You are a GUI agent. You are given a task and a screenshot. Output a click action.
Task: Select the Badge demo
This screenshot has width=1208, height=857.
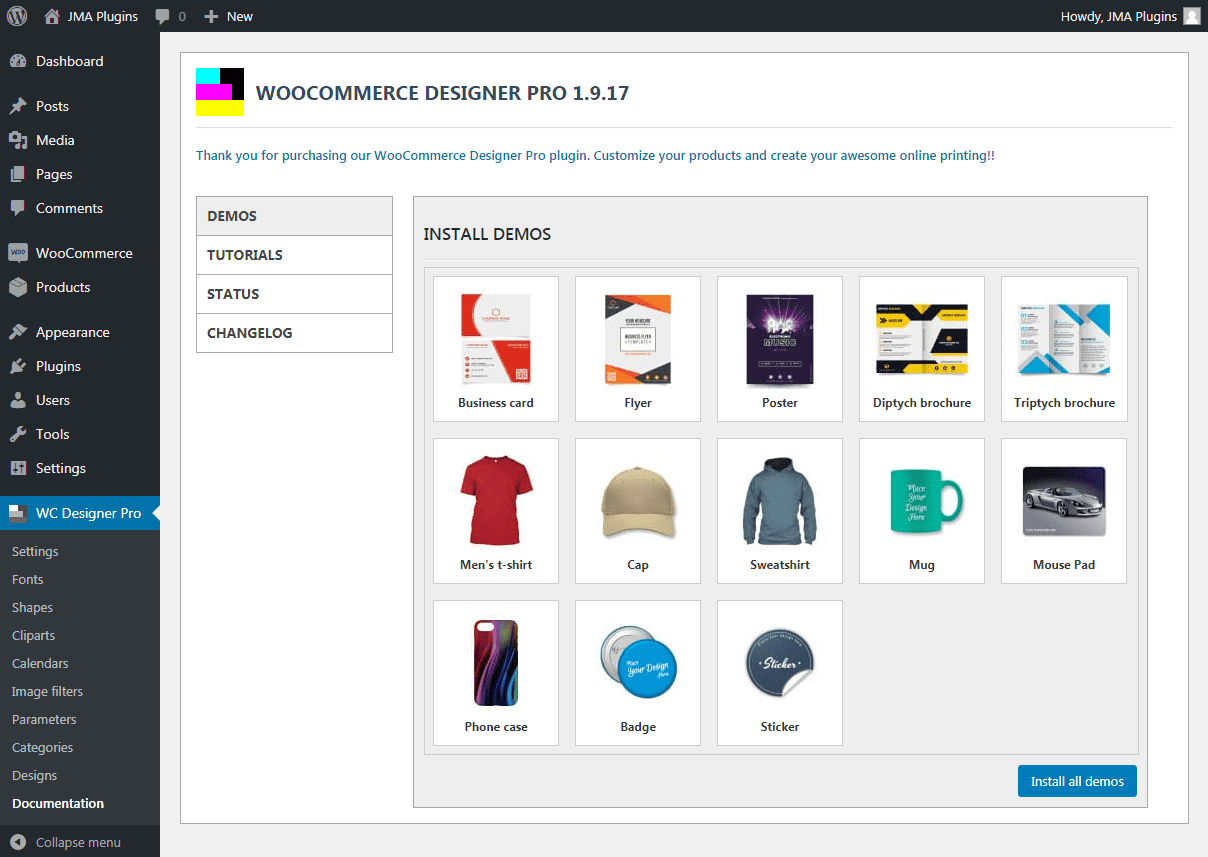click(638, 673)
